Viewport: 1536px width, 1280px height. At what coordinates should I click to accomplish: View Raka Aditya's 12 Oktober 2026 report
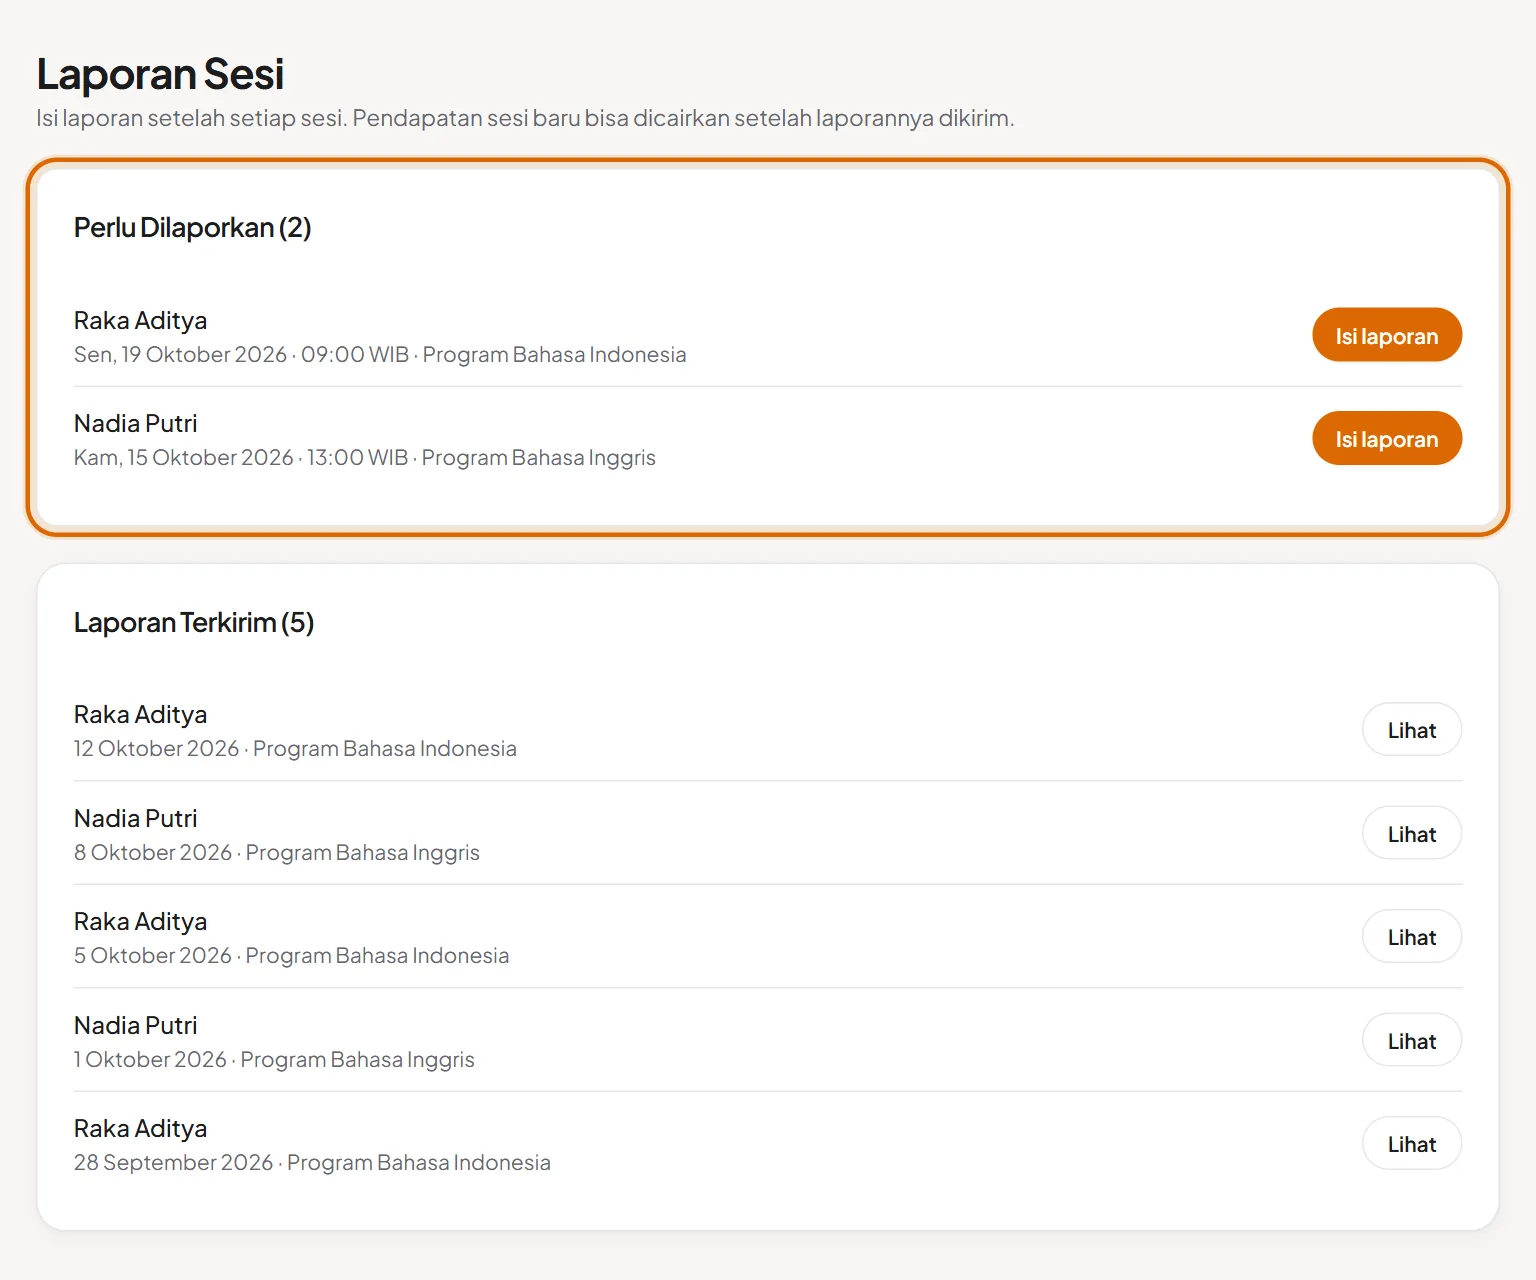1412,730
